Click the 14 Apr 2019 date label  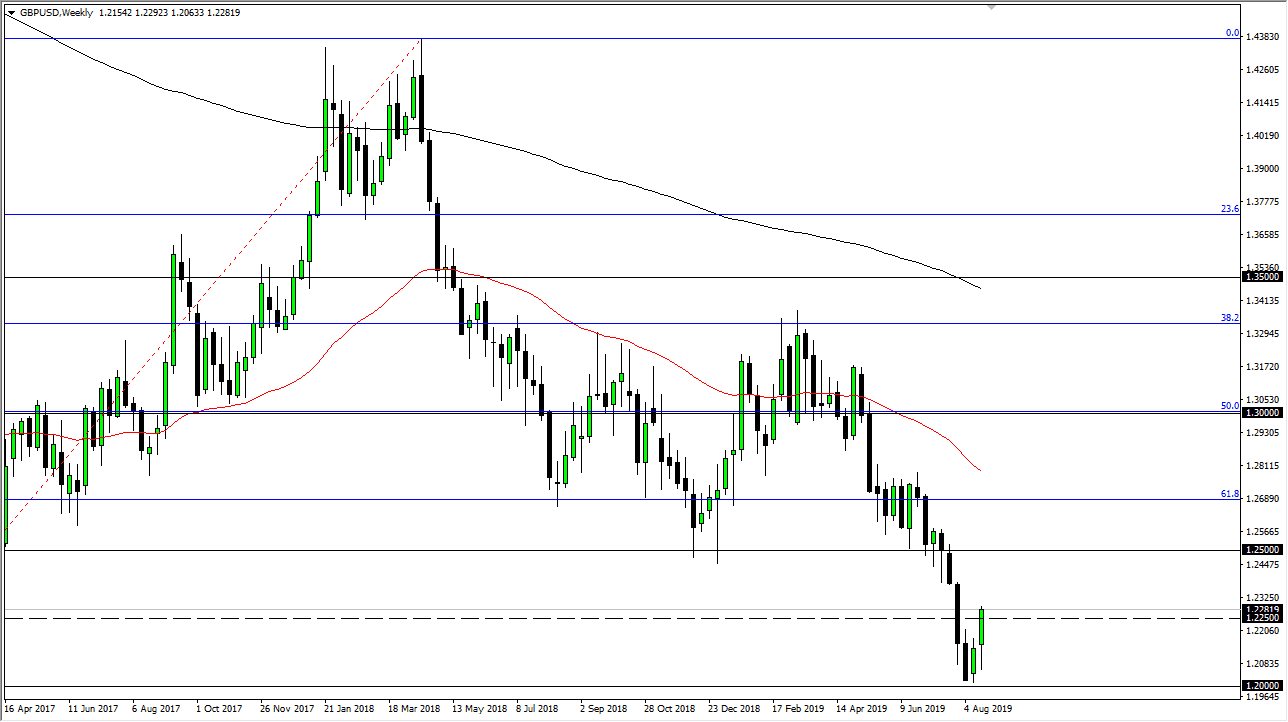click(x=862, y=708)
